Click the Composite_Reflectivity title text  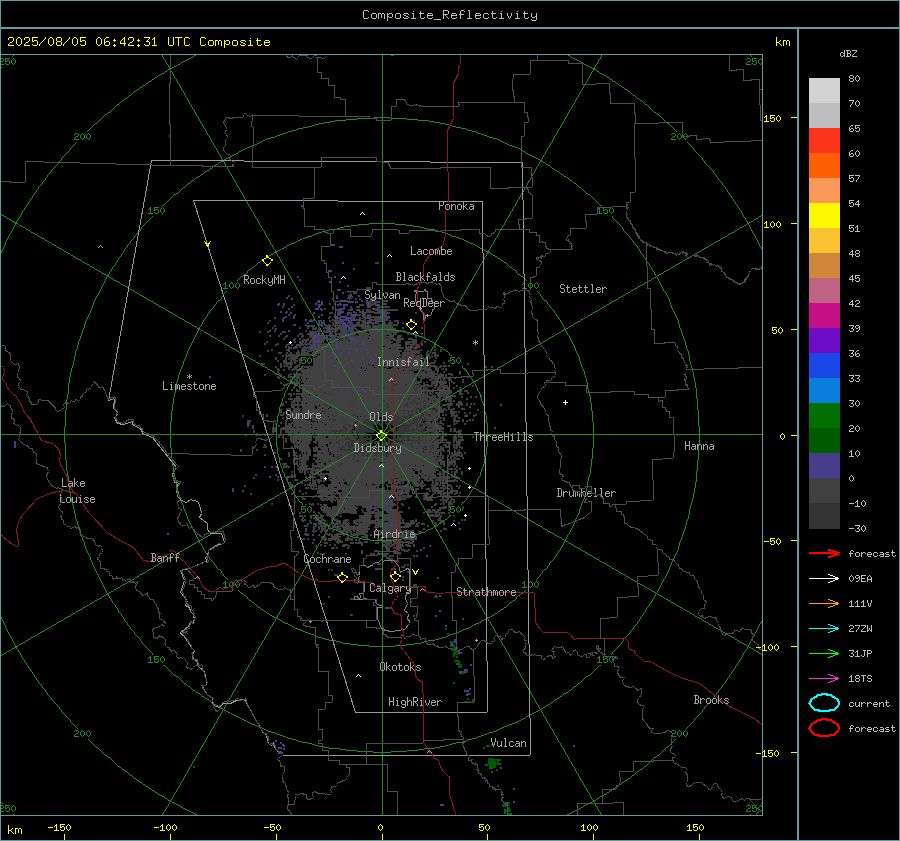coord(449,15)
